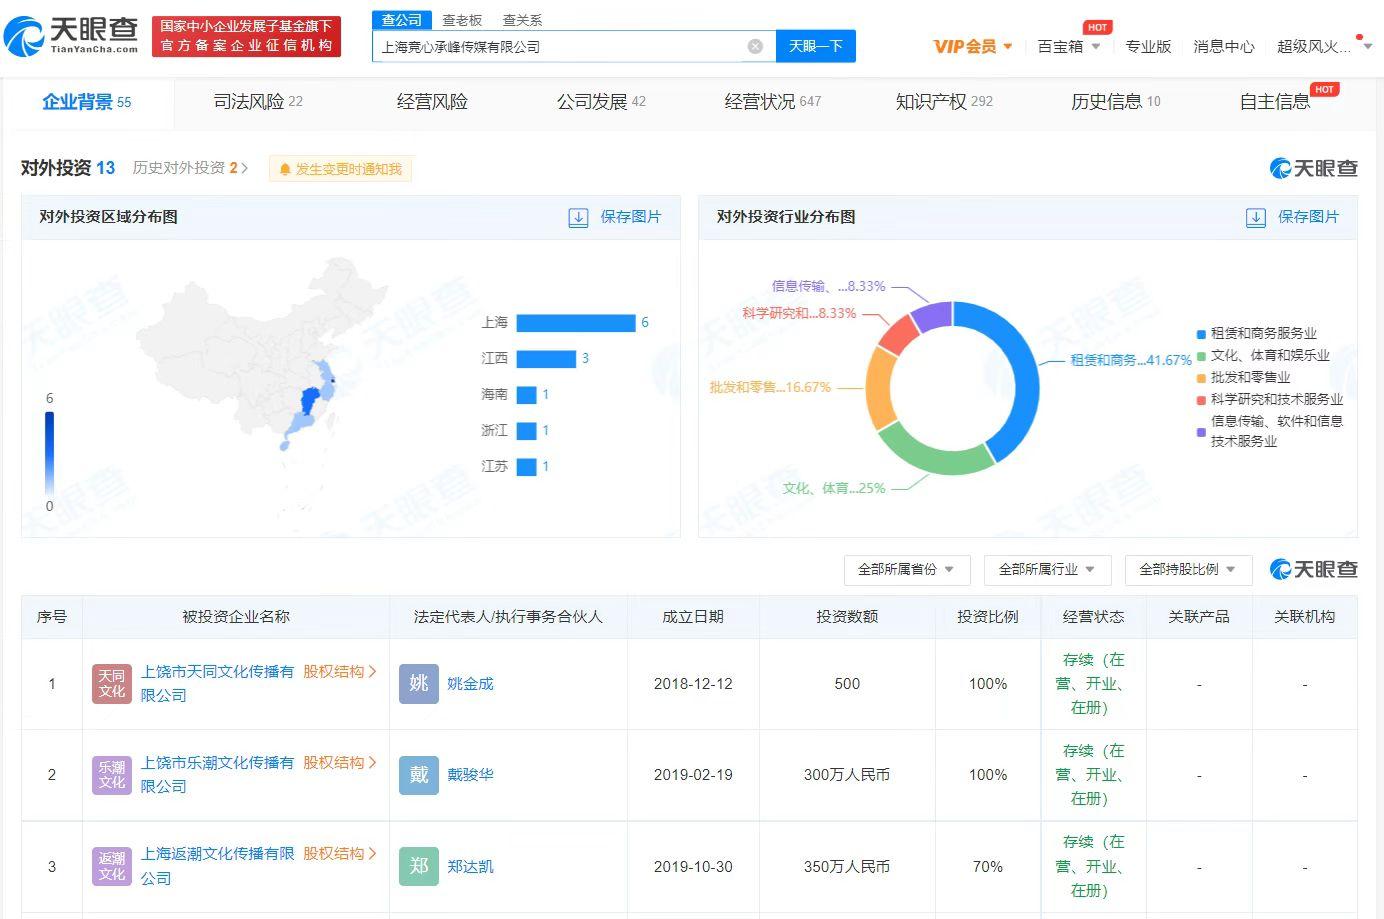Open the VIP会员 dropdown
This screenshot has height=919, width=1384.
click(972, 46)
